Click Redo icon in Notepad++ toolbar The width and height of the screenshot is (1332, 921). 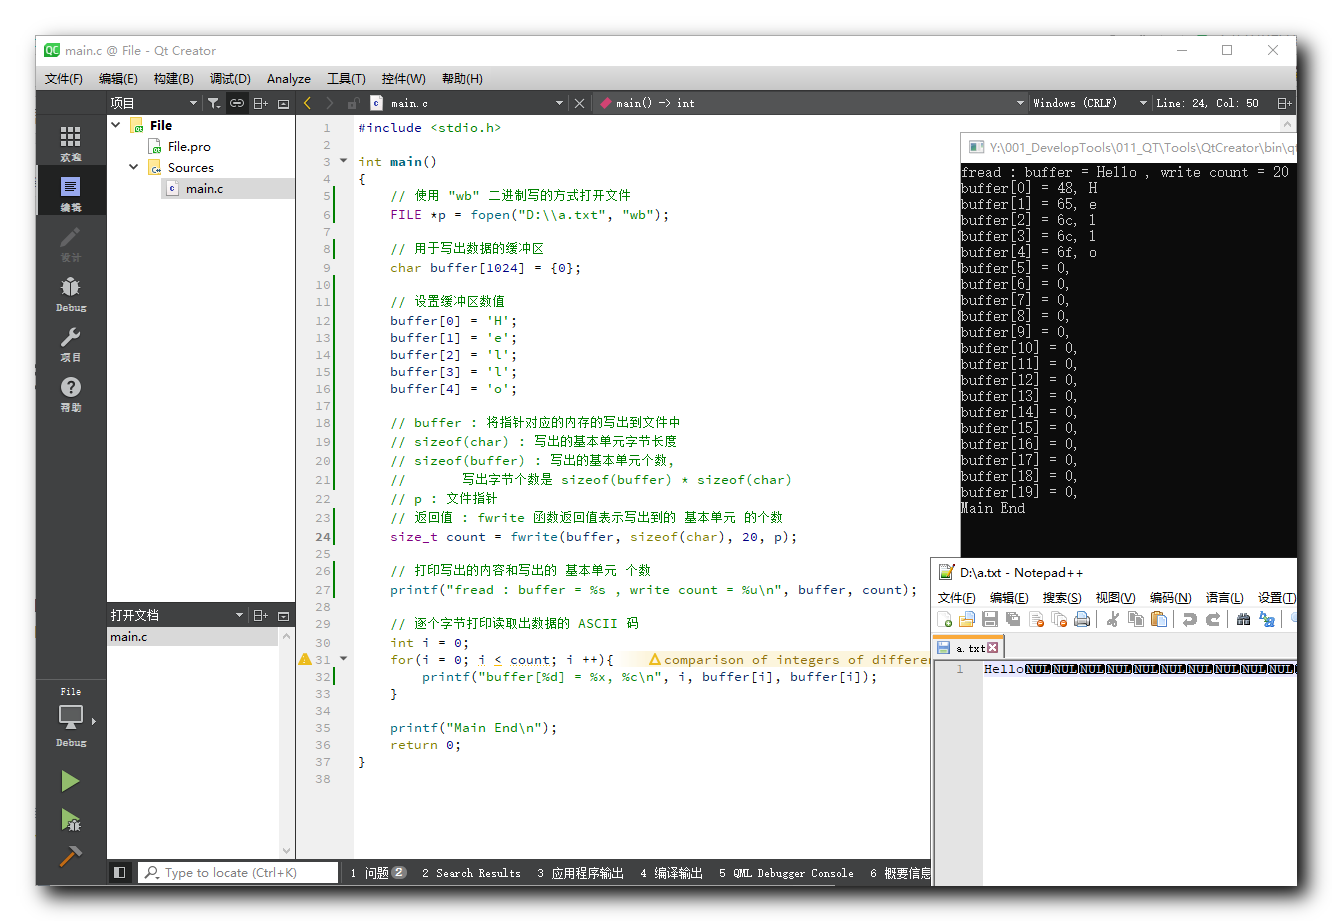(x=1212, y=620)
